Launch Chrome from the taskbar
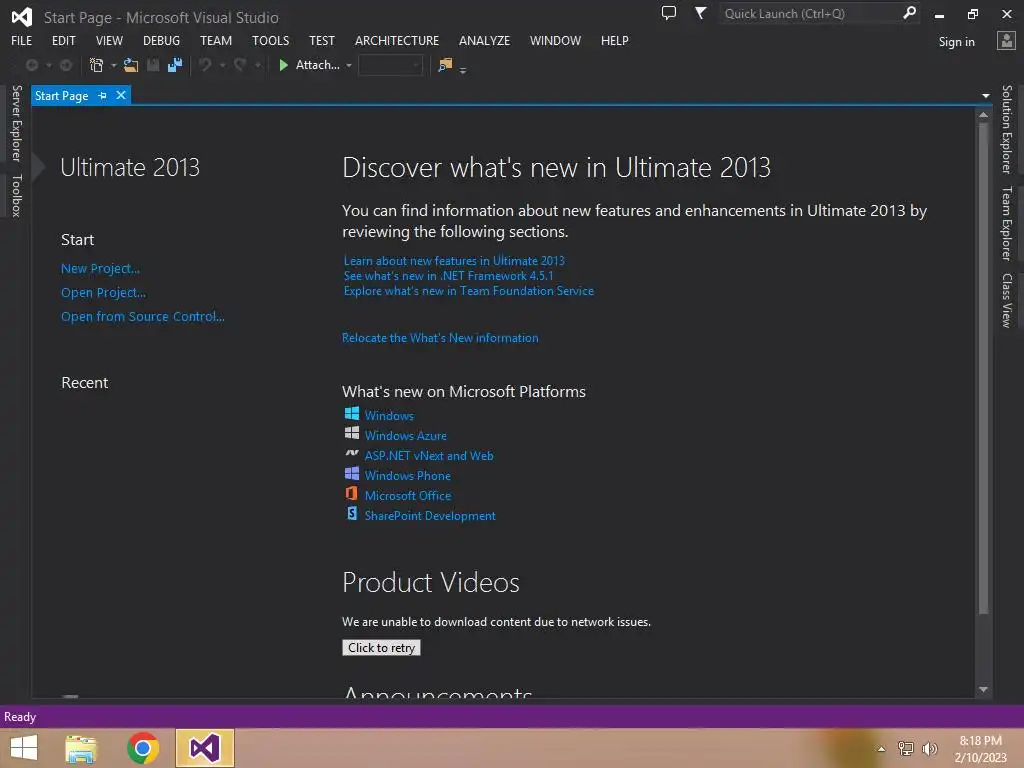This screenshot has height=768, width=1024. 143,748
